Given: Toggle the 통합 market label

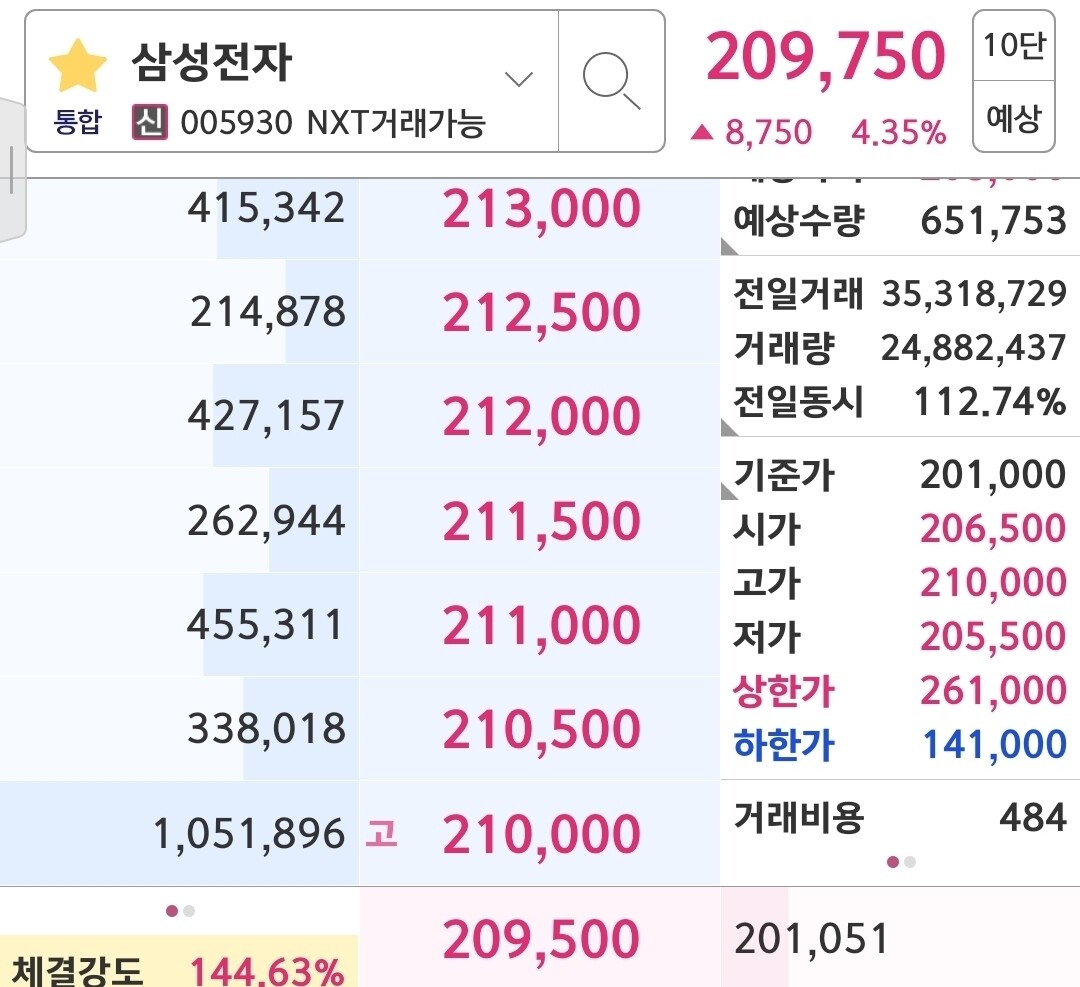Looking at the screenshot, I should click(77, 124).
